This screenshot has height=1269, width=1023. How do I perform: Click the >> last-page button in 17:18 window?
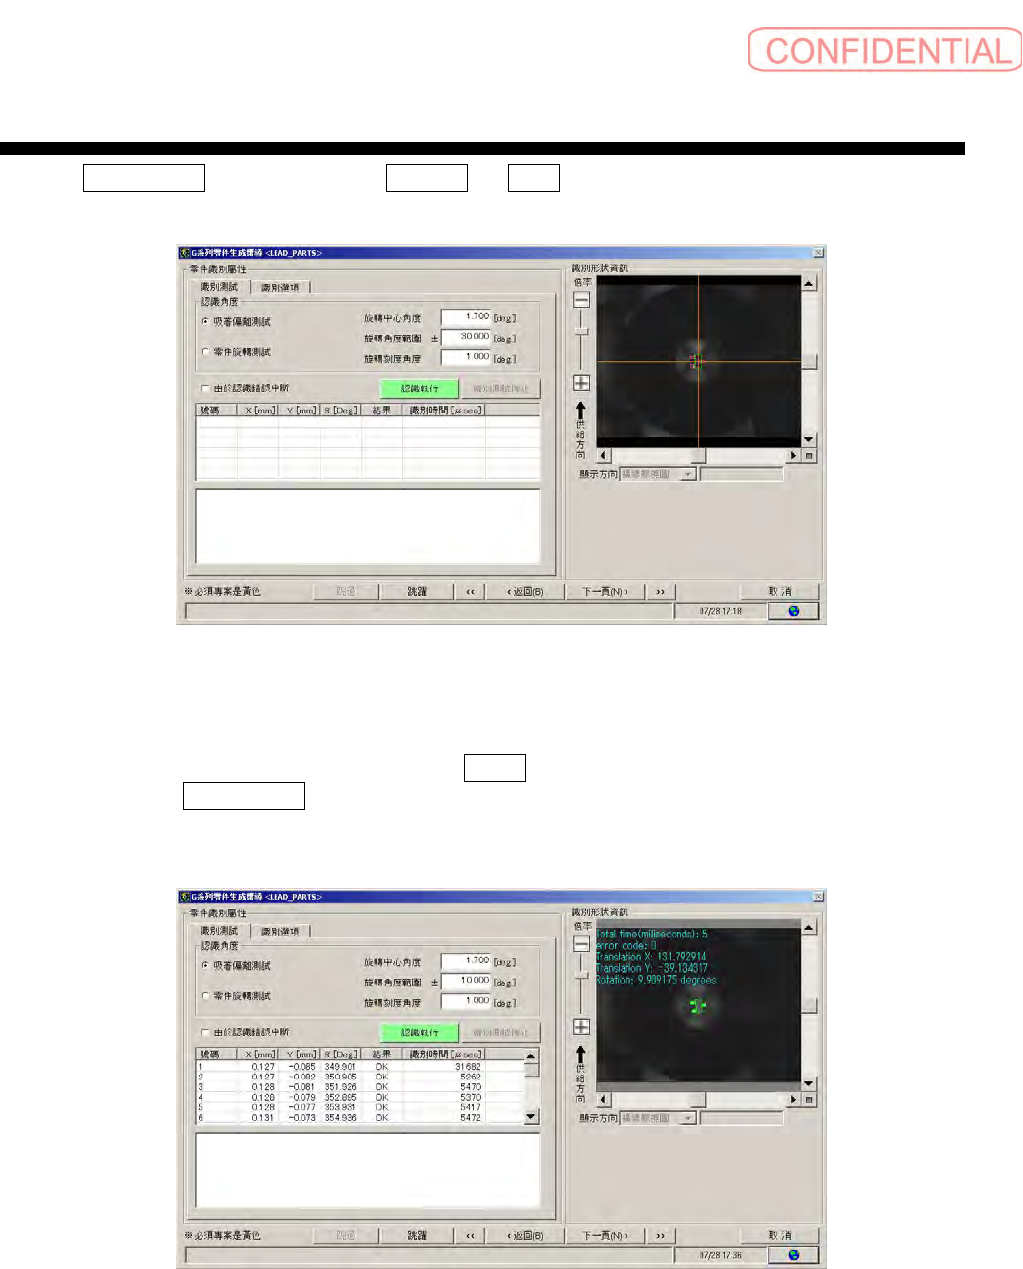pyautogui.click(x=660, y=592)
